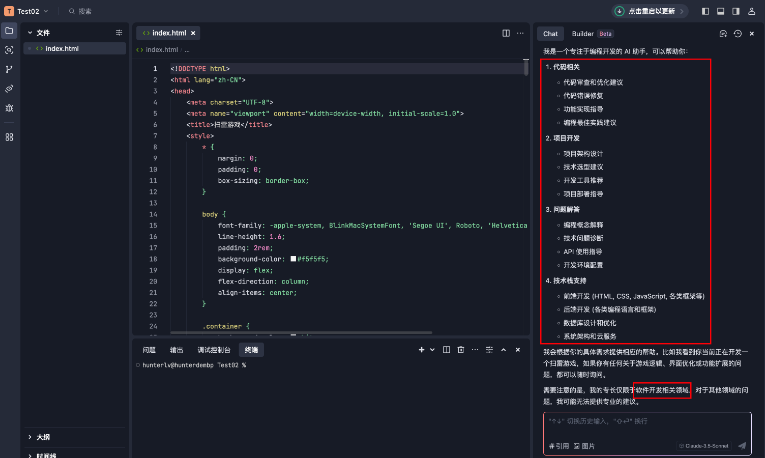Switch to the 调试控制台 panel tab
The width and height of the screenshot is (765, 458).
(214, 350)
